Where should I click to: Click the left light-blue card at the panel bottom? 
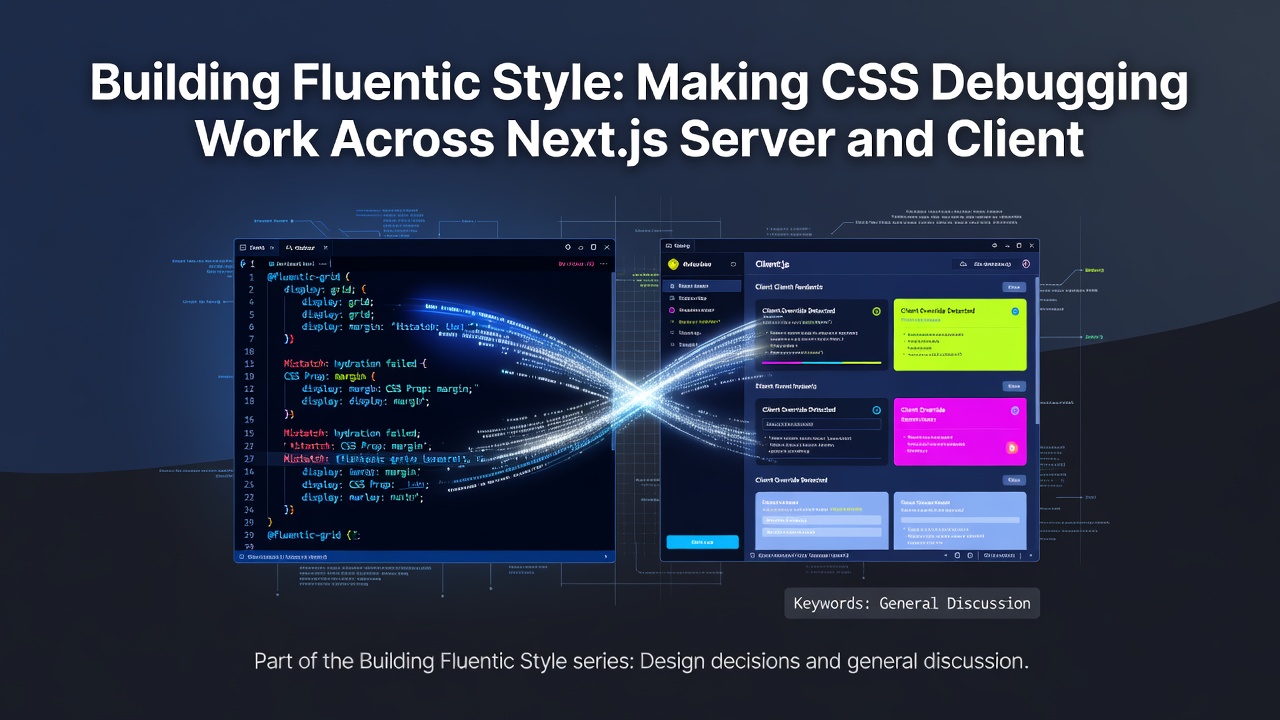click(820, 520)
